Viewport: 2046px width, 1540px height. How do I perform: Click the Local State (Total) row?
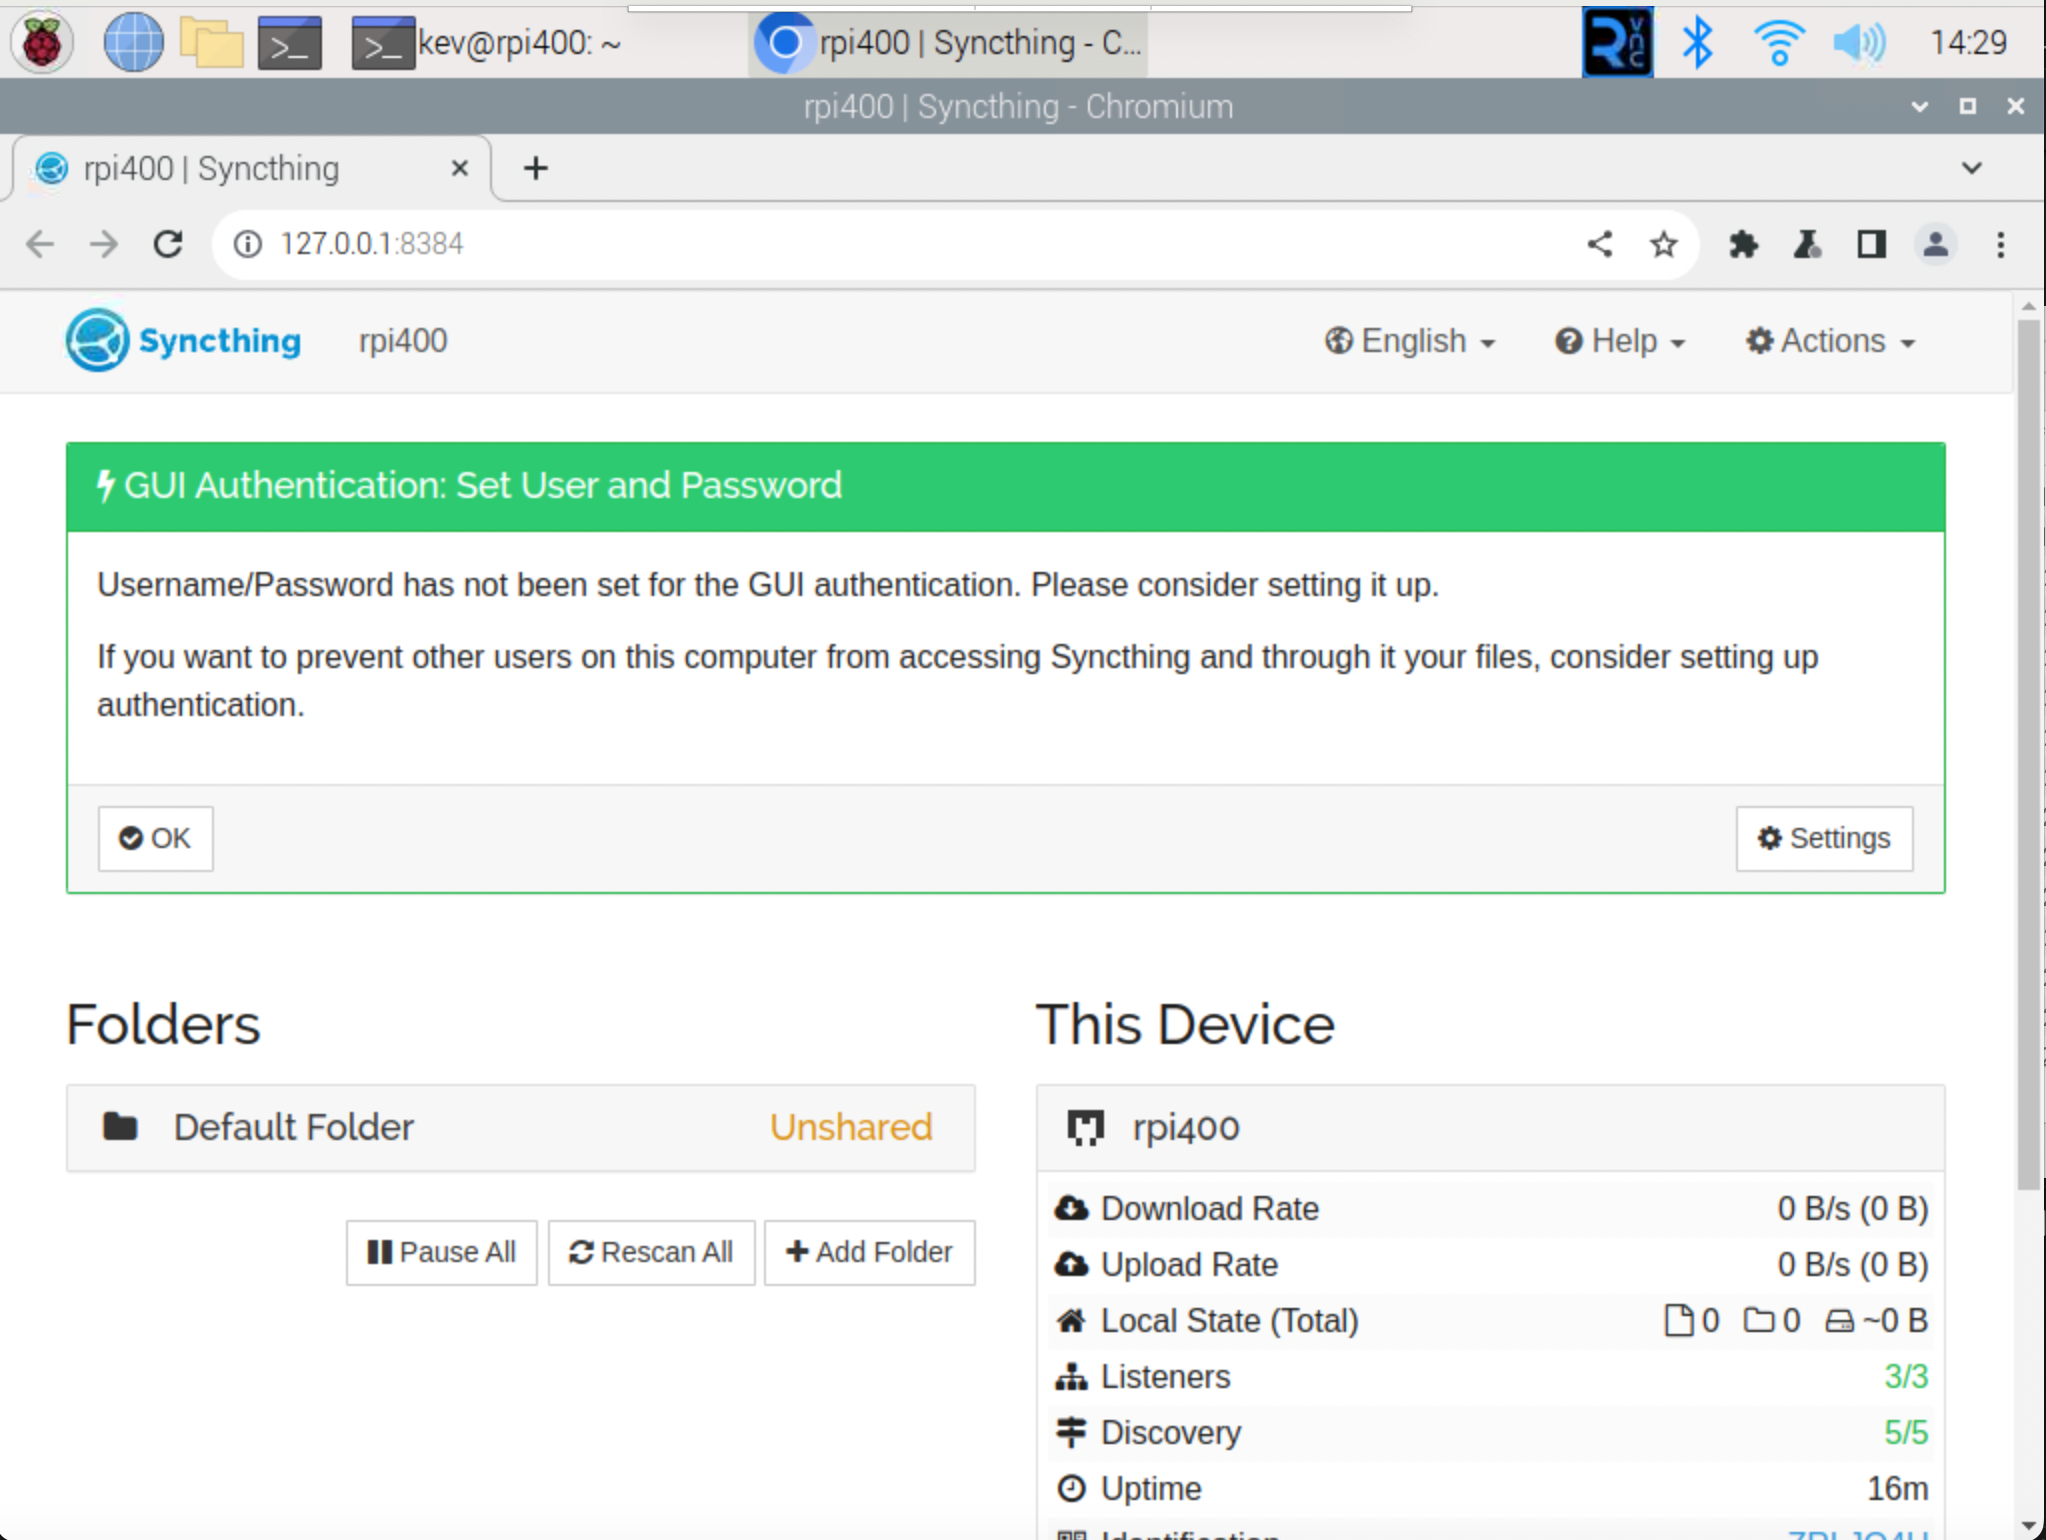[x=1490, y=1320]
